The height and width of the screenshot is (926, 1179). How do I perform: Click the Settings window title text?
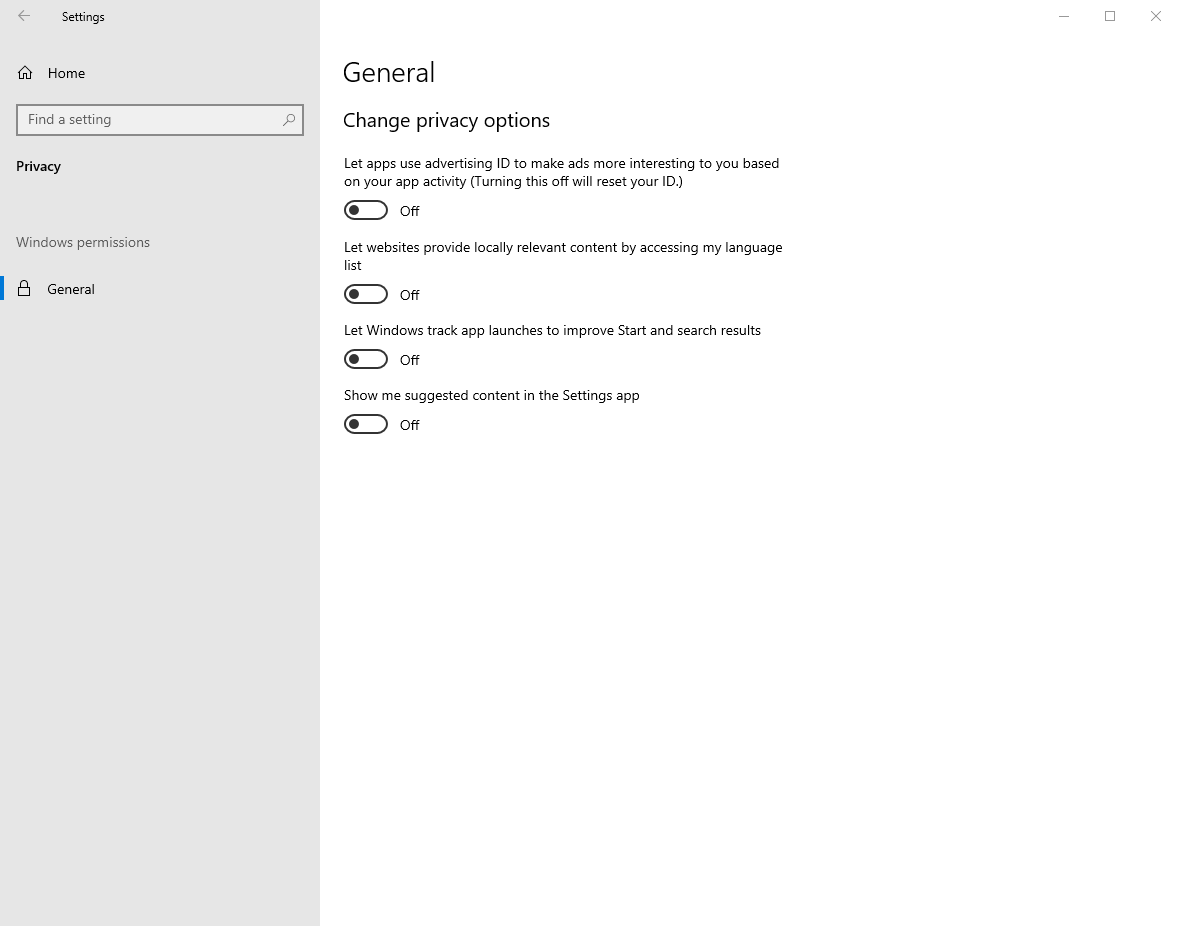click(83, 17)
